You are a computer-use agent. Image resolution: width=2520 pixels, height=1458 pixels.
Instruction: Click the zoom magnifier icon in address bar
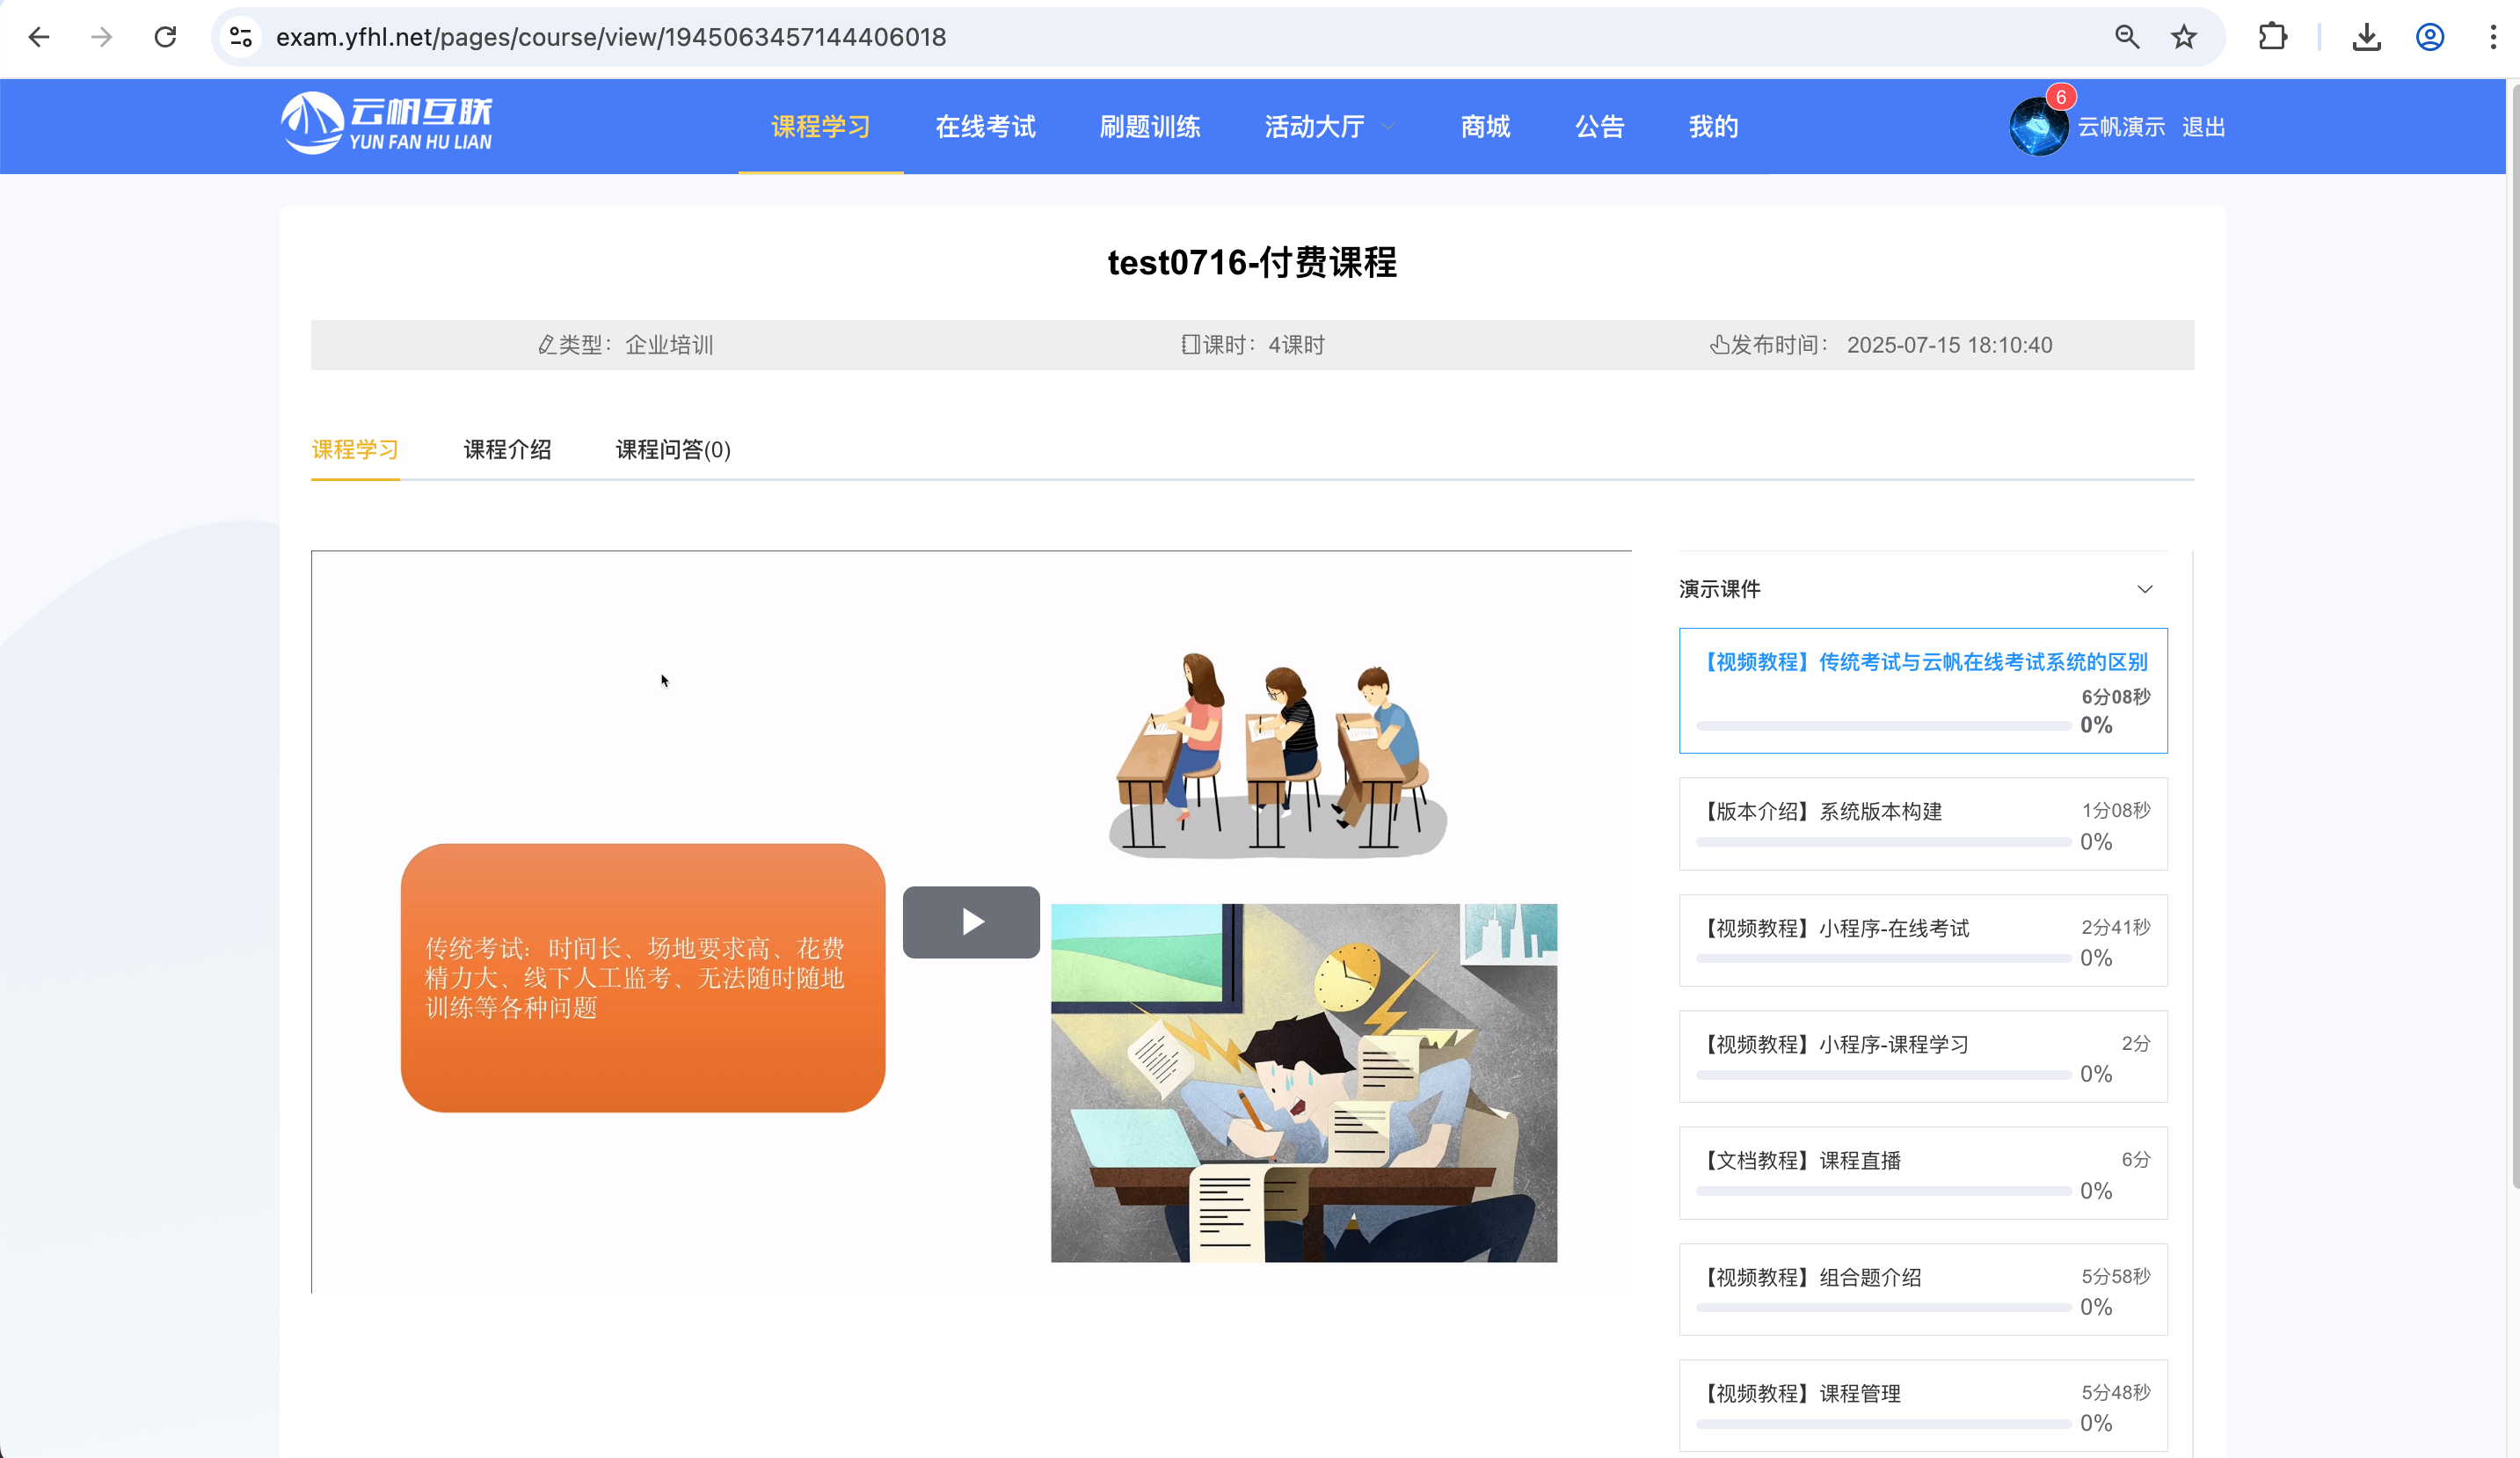point(2127,37)
